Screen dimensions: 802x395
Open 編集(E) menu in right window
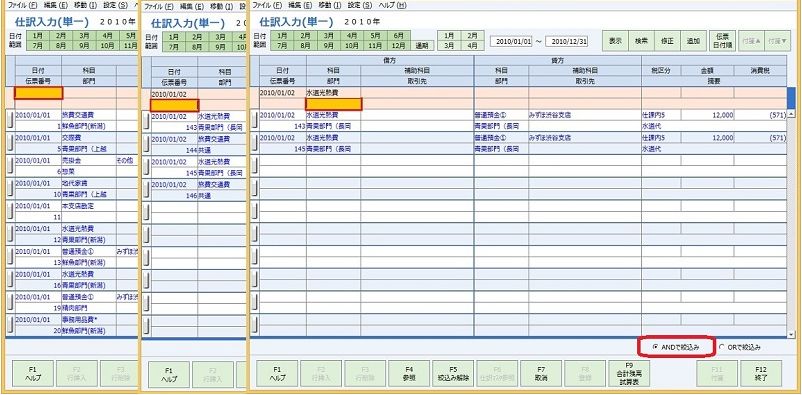(300, 6)
